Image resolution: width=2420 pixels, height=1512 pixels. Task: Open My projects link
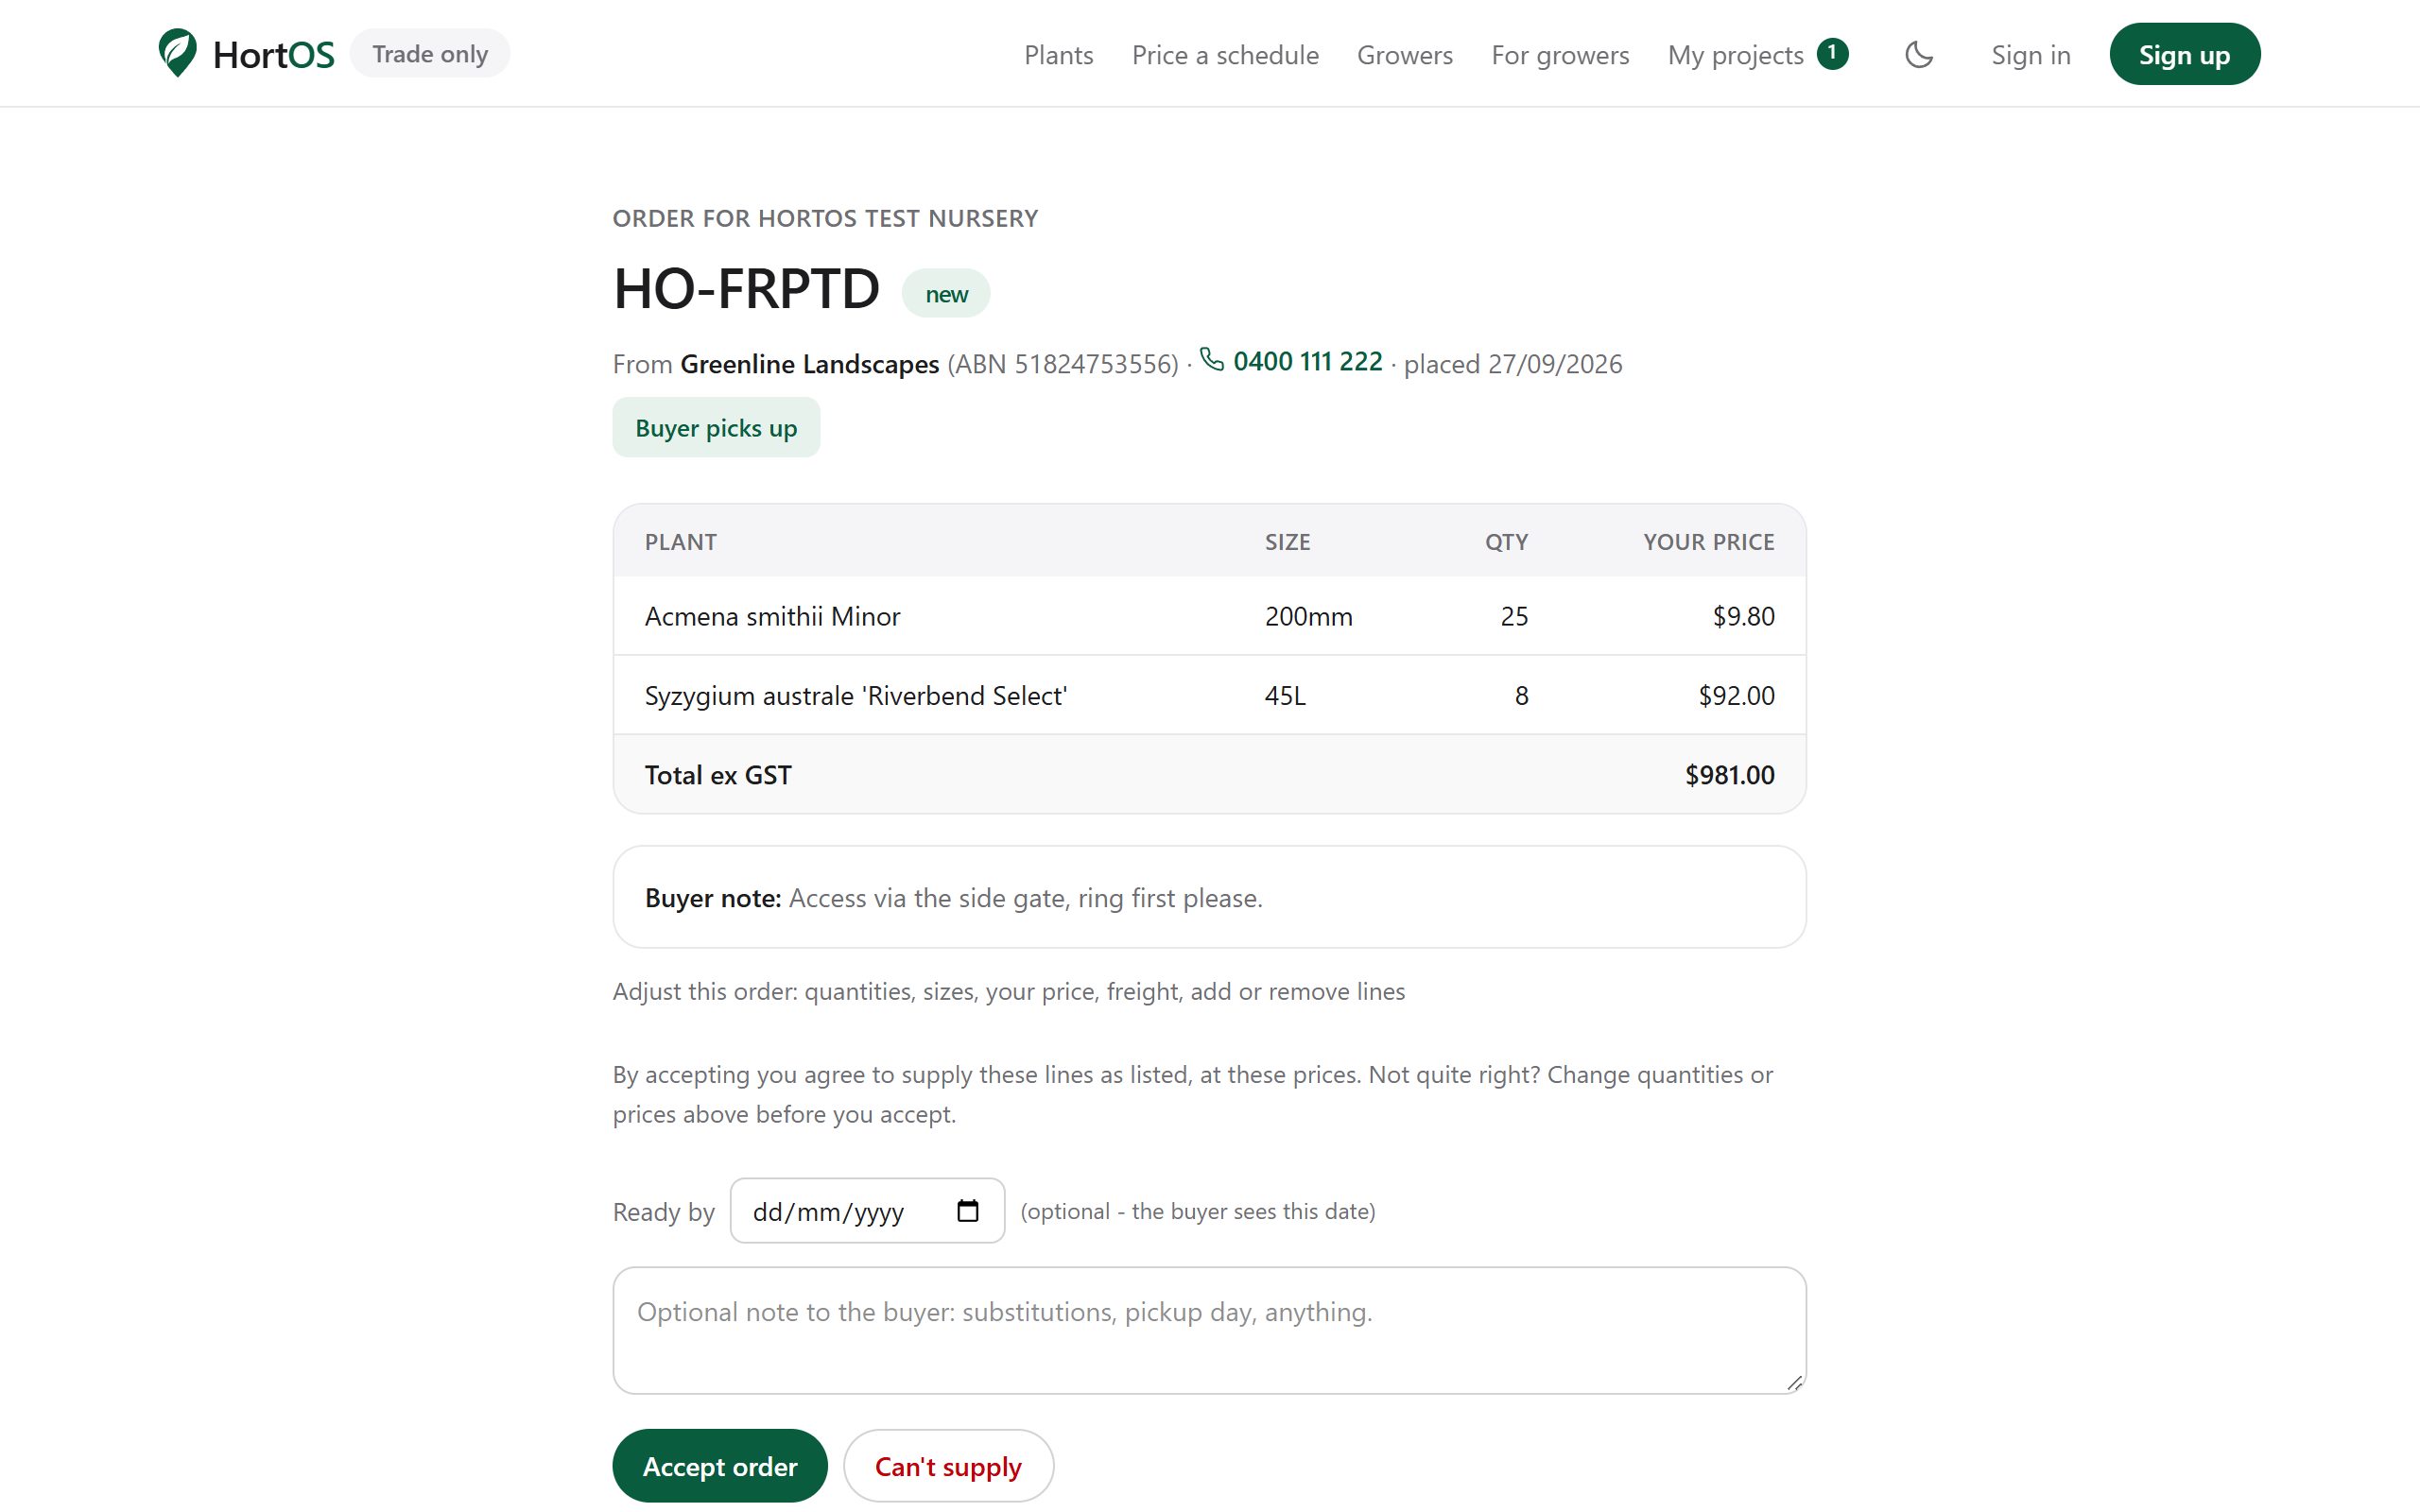1735,54
